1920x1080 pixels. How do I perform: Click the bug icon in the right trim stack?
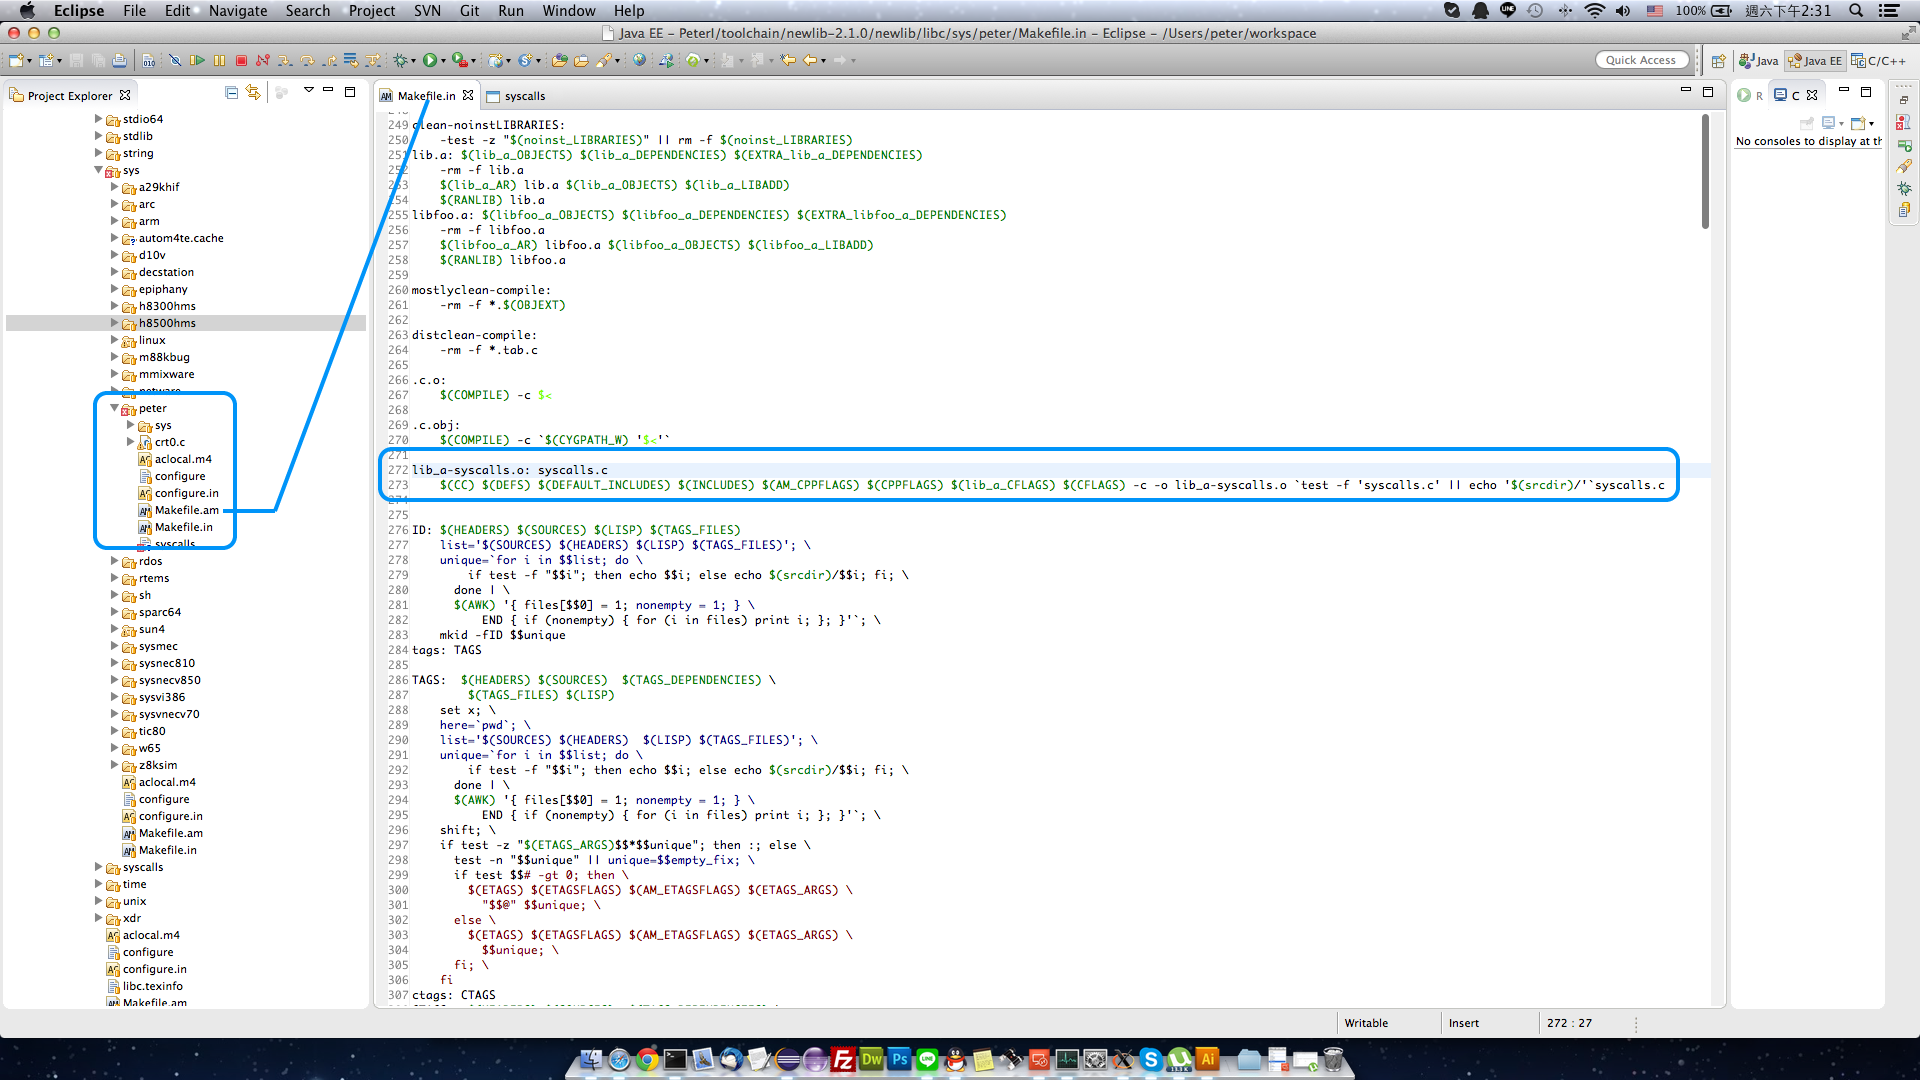(x=1904, y=188)
